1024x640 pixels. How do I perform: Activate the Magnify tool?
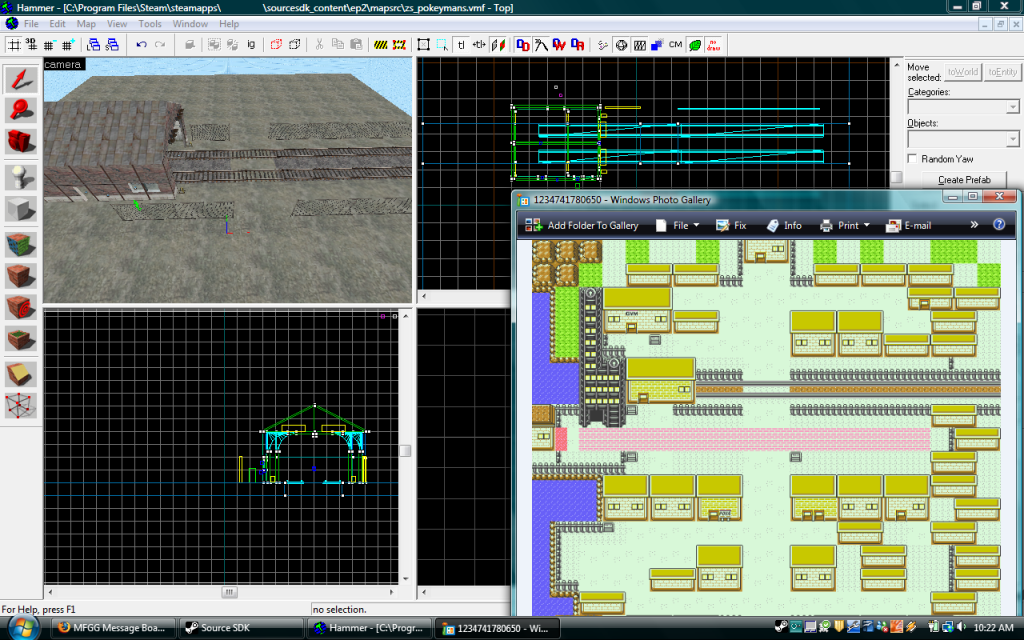pos(21,111)
